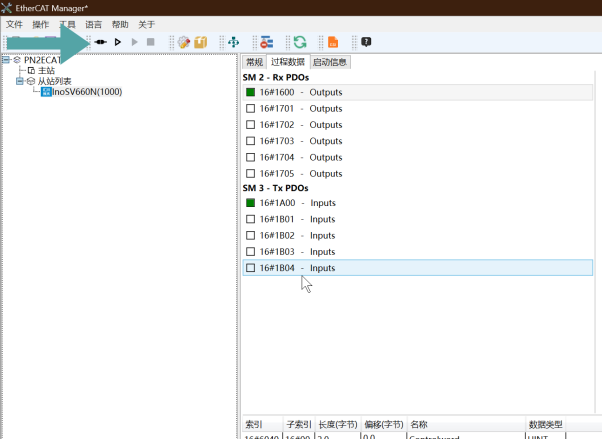This screenshot has height=439, width=602.
Task: Switch to the 启动信息 tab
Action: pyautogui.click(x=330, y=62)
